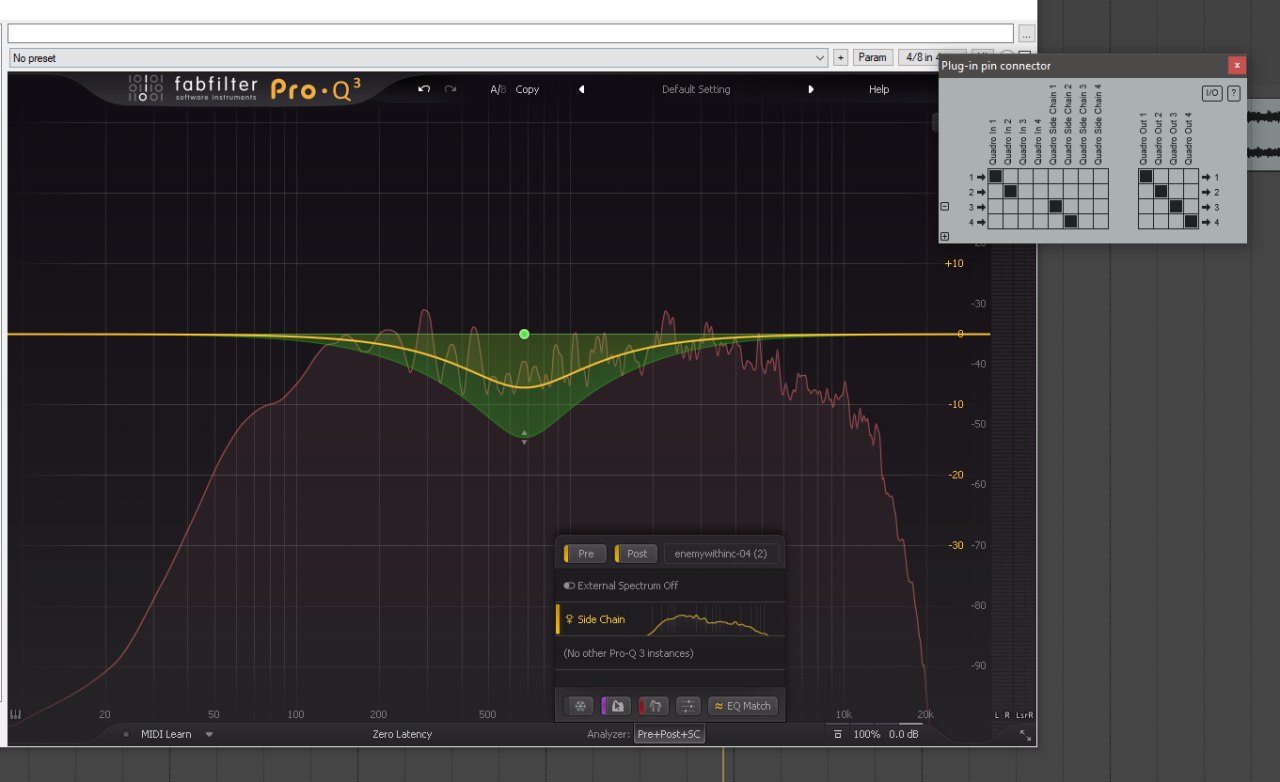Click the ellipsis button beside comment field
The width and height of the screenshot is (1280, 782).
coord(1025,34)
